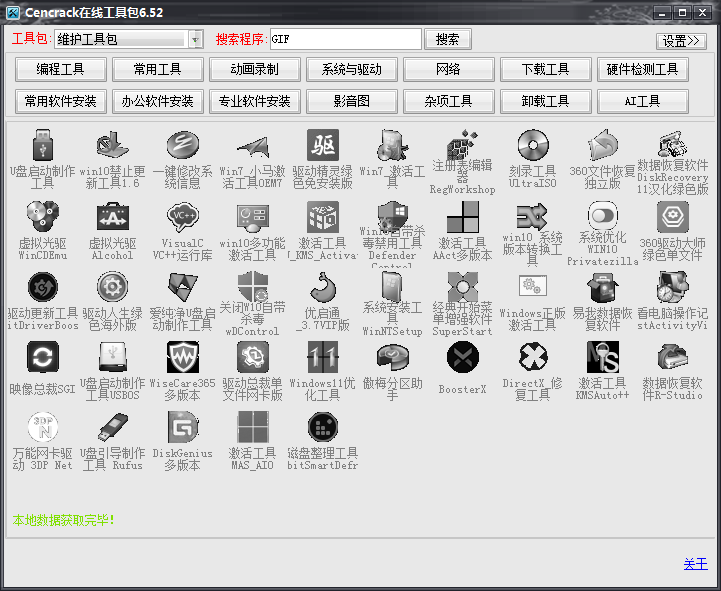
Task: Open U盘引导制作工具 Rufus
Action: pyautogui.click(x=112, y=427)
